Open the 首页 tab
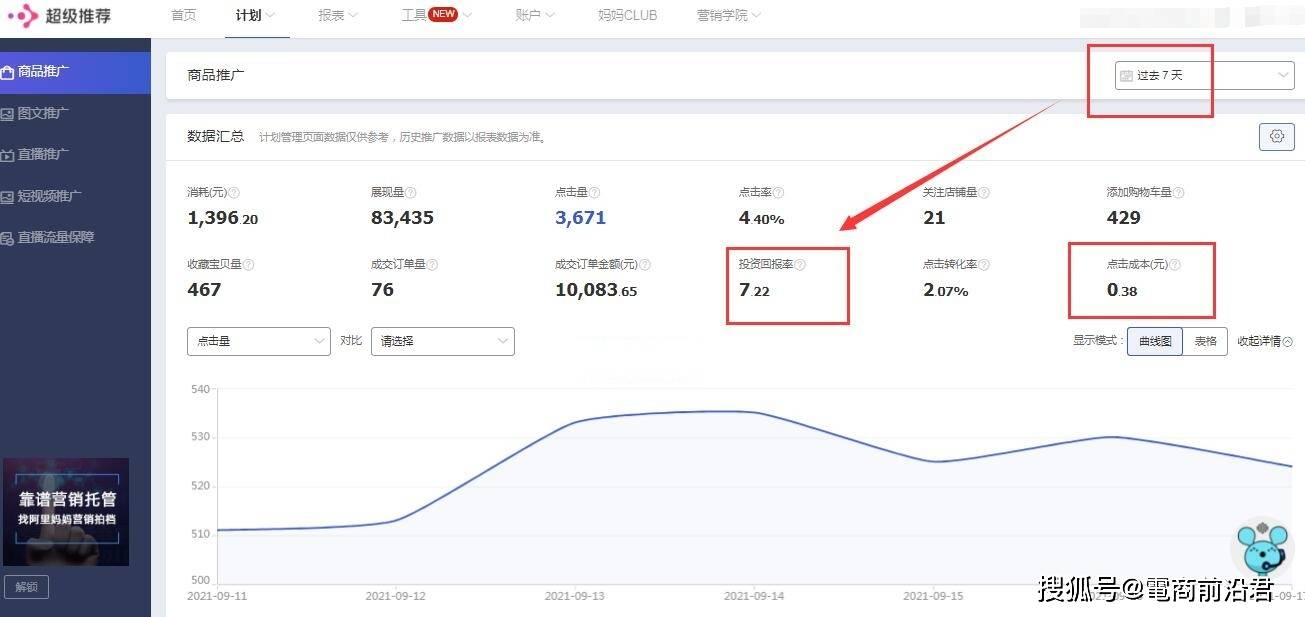 click(184, 15)
